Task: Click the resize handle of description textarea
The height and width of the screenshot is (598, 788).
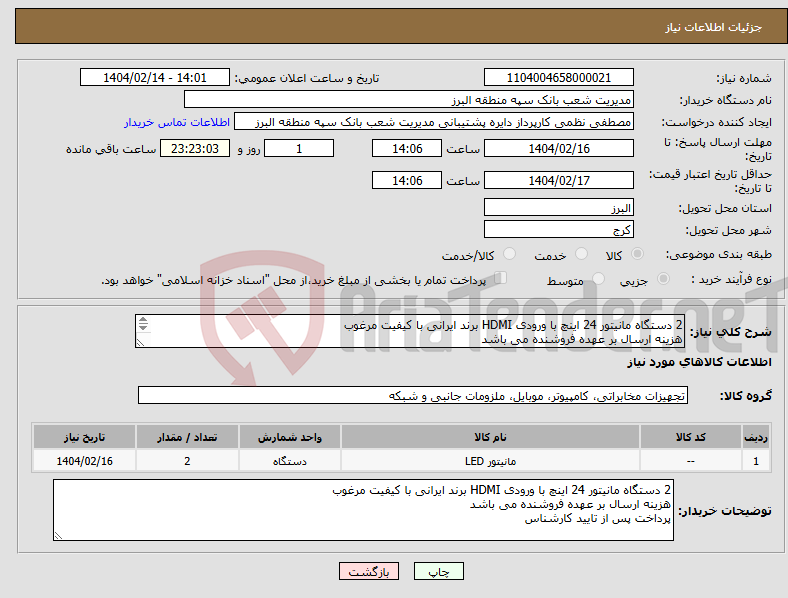Action: 140,343
